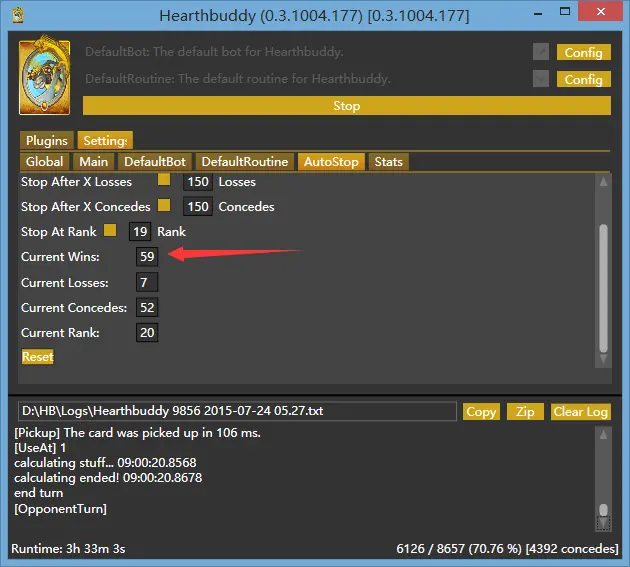630x567 pixels.
Task: Click the settings panel scrollbar thumb
Action: pyautogui.click(x=603, y=287)
